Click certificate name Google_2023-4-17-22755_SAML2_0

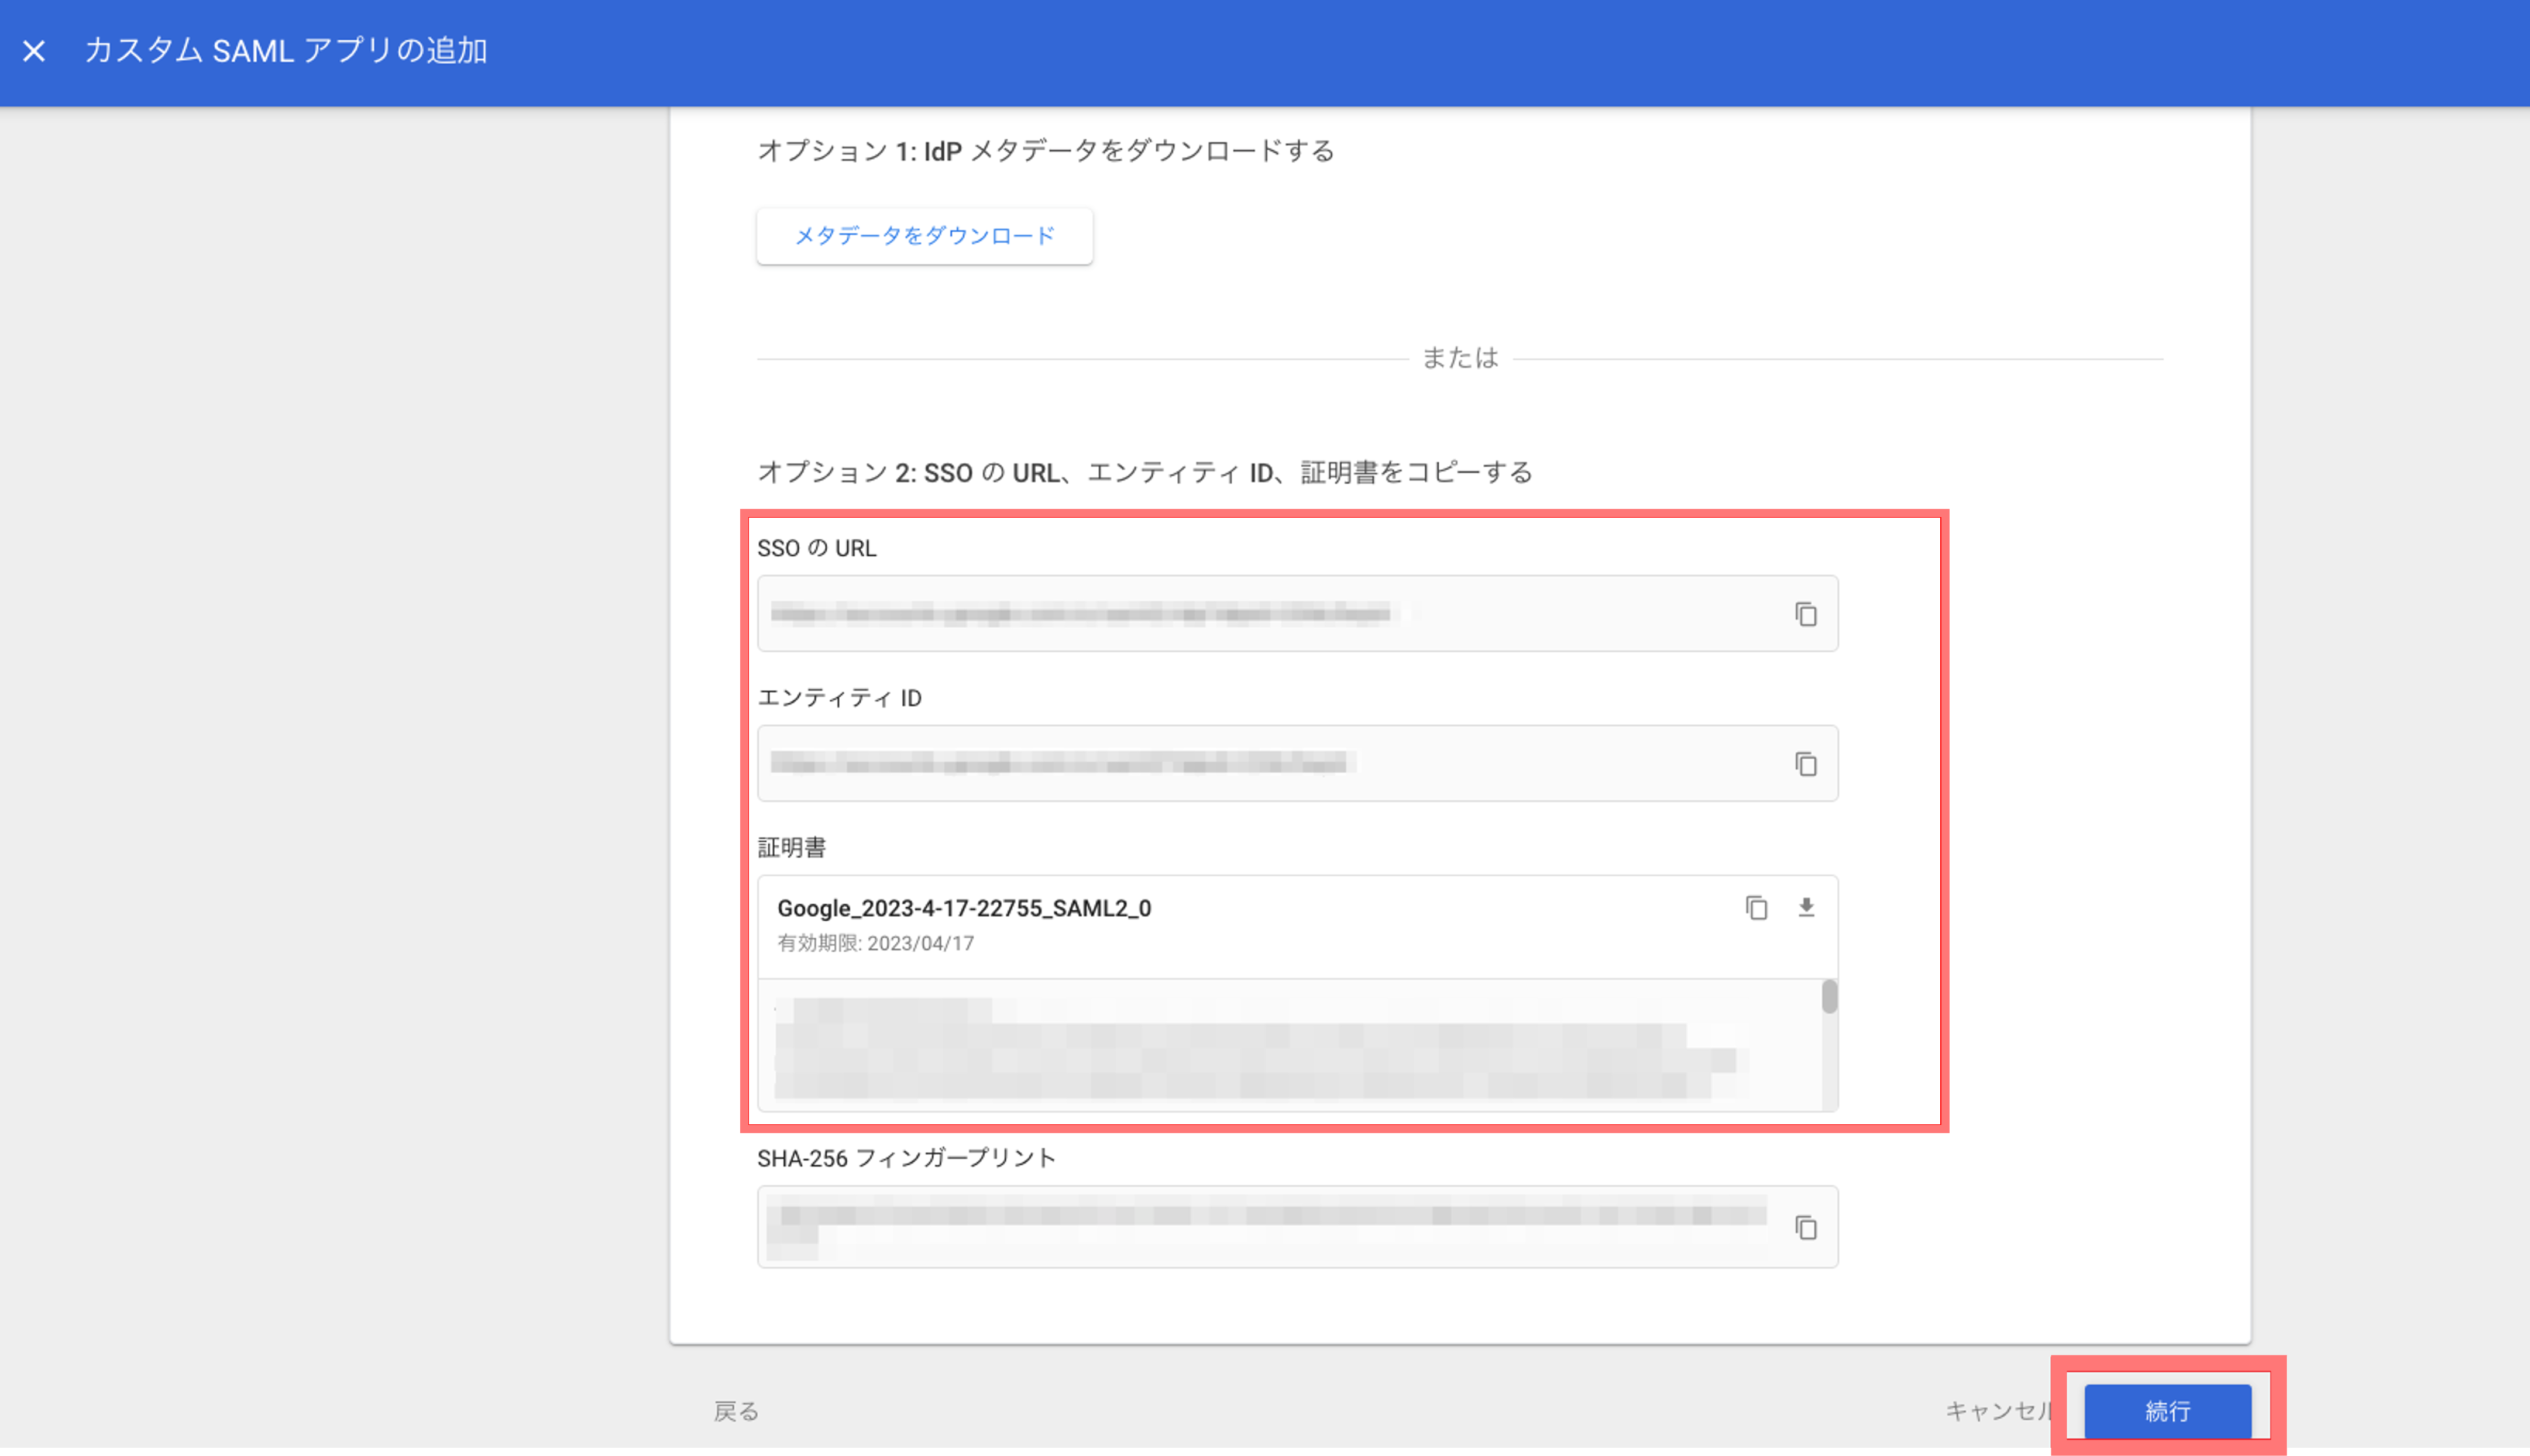click(x=964, y=908)
